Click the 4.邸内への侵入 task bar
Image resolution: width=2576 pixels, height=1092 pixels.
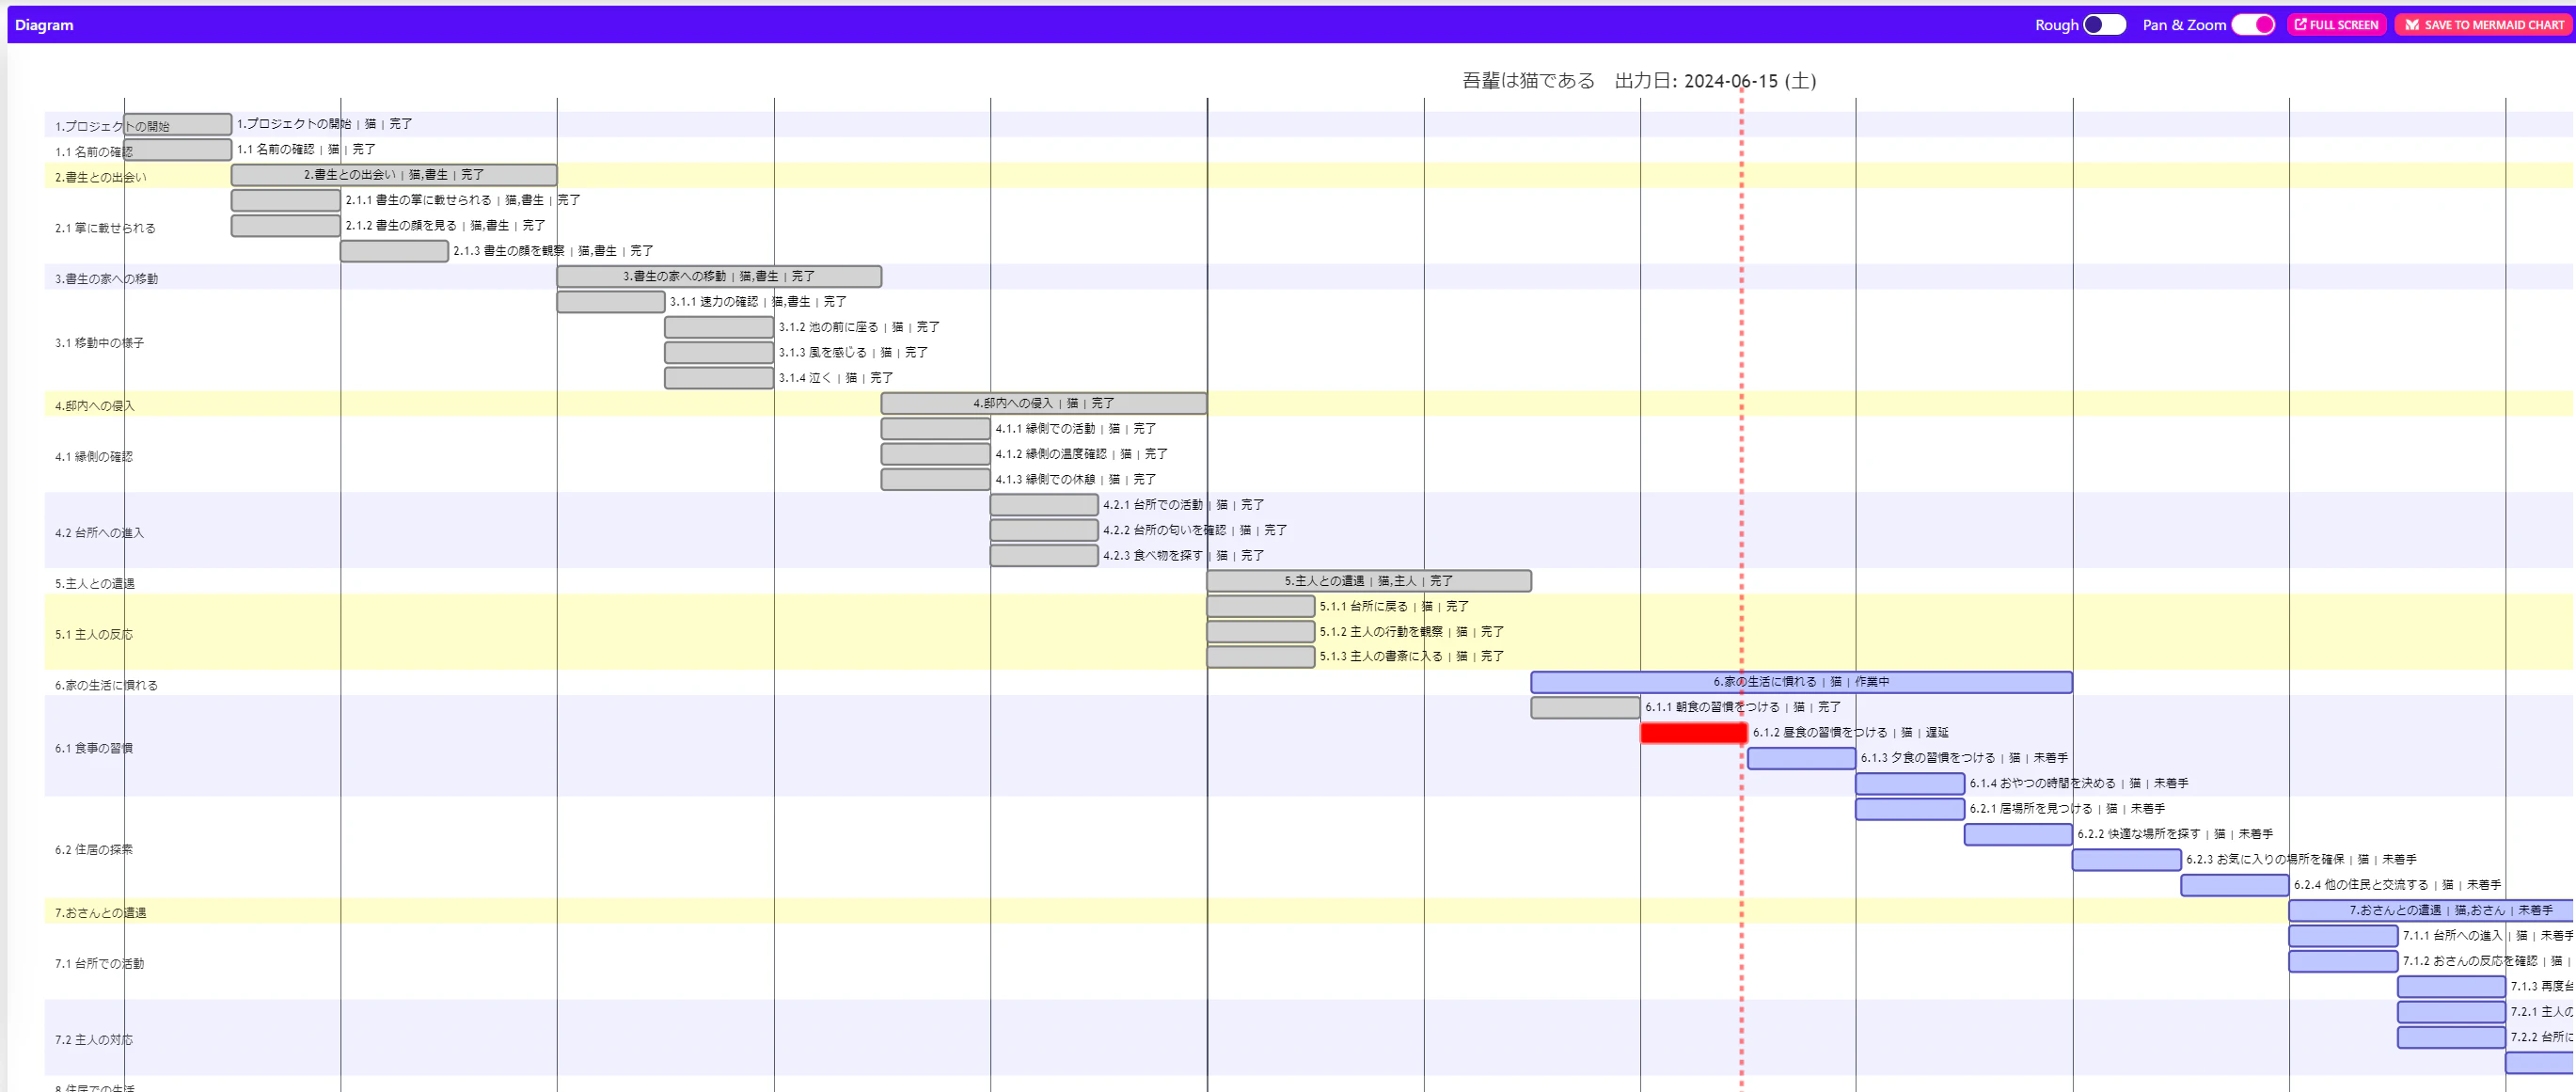1043,403
